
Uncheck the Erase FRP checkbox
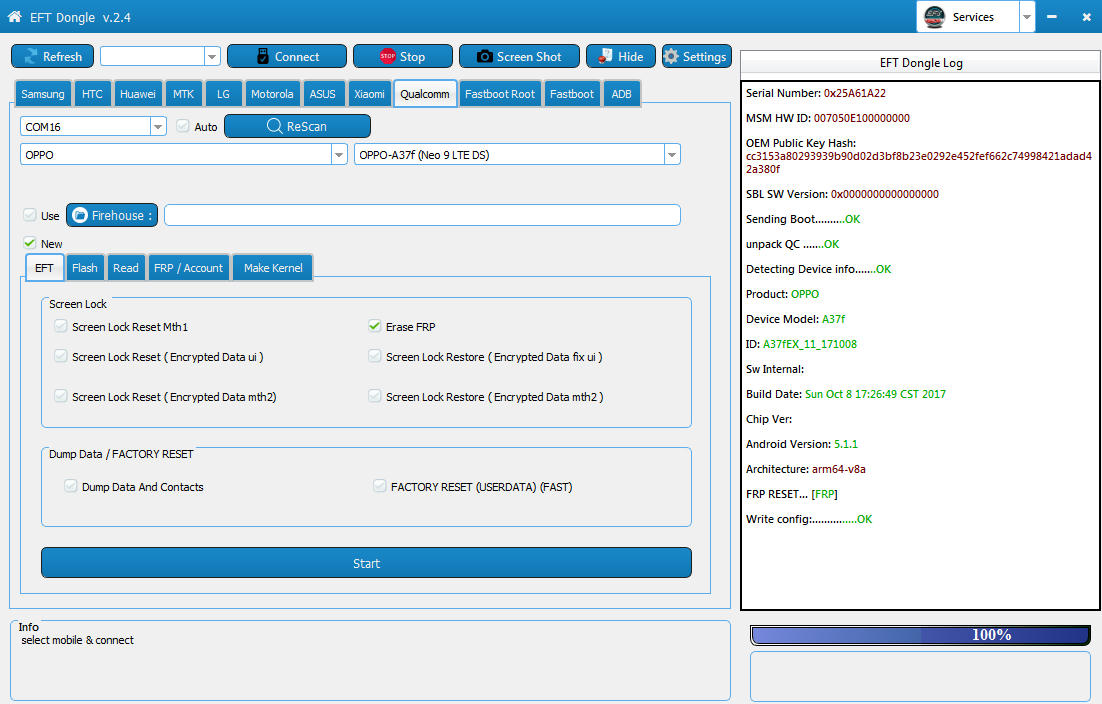[x=375, y=326]
